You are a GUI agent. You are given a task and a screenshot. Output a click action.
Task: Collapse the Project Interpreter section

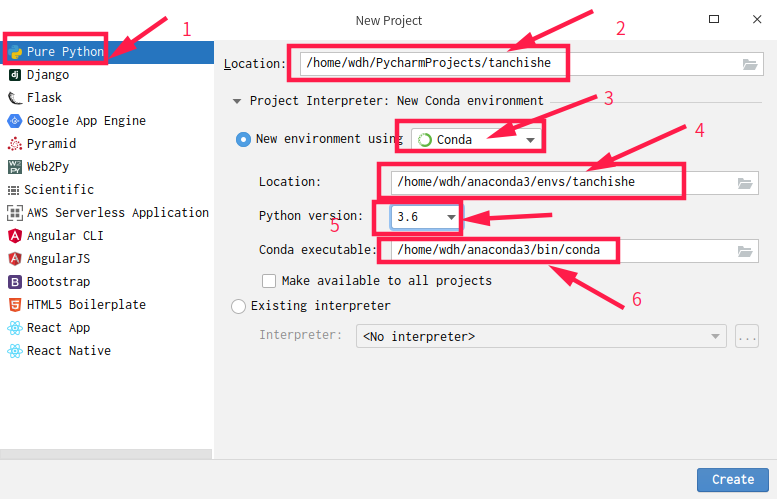237,101
